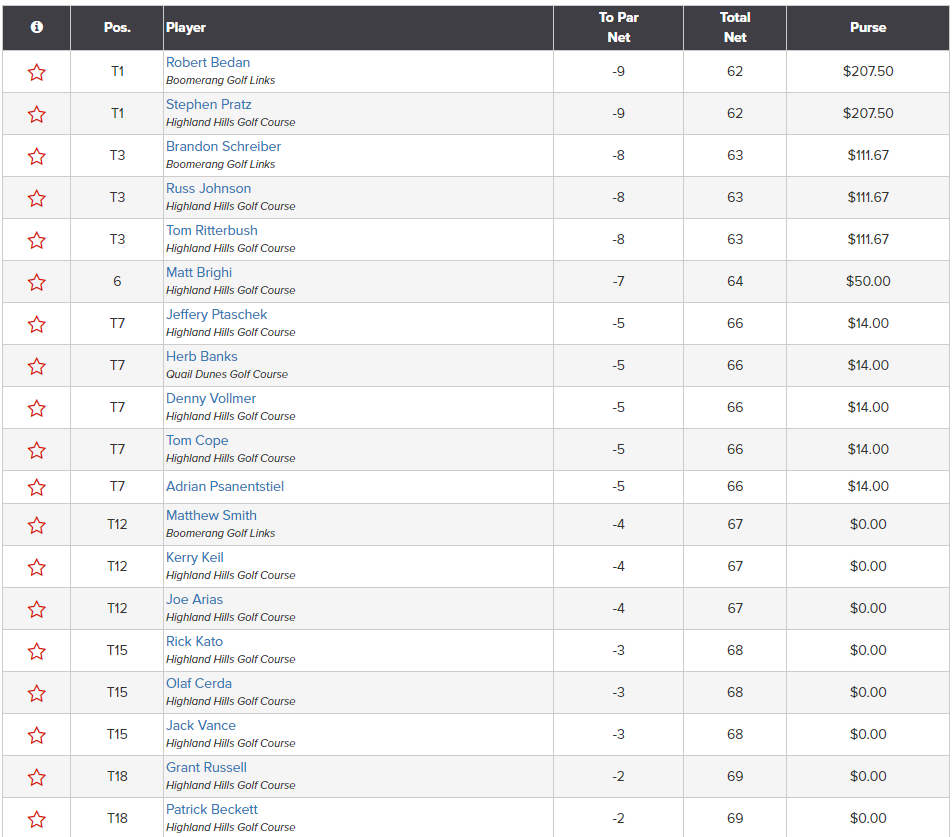
Task: Click star icon for Patrick Beckett
Action: tap(37, 819)
